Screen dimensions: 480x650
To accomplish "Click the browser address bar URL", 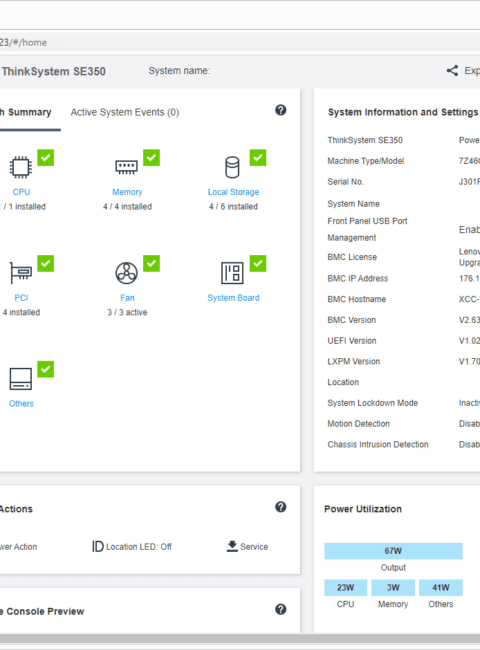I will (23, 42).
